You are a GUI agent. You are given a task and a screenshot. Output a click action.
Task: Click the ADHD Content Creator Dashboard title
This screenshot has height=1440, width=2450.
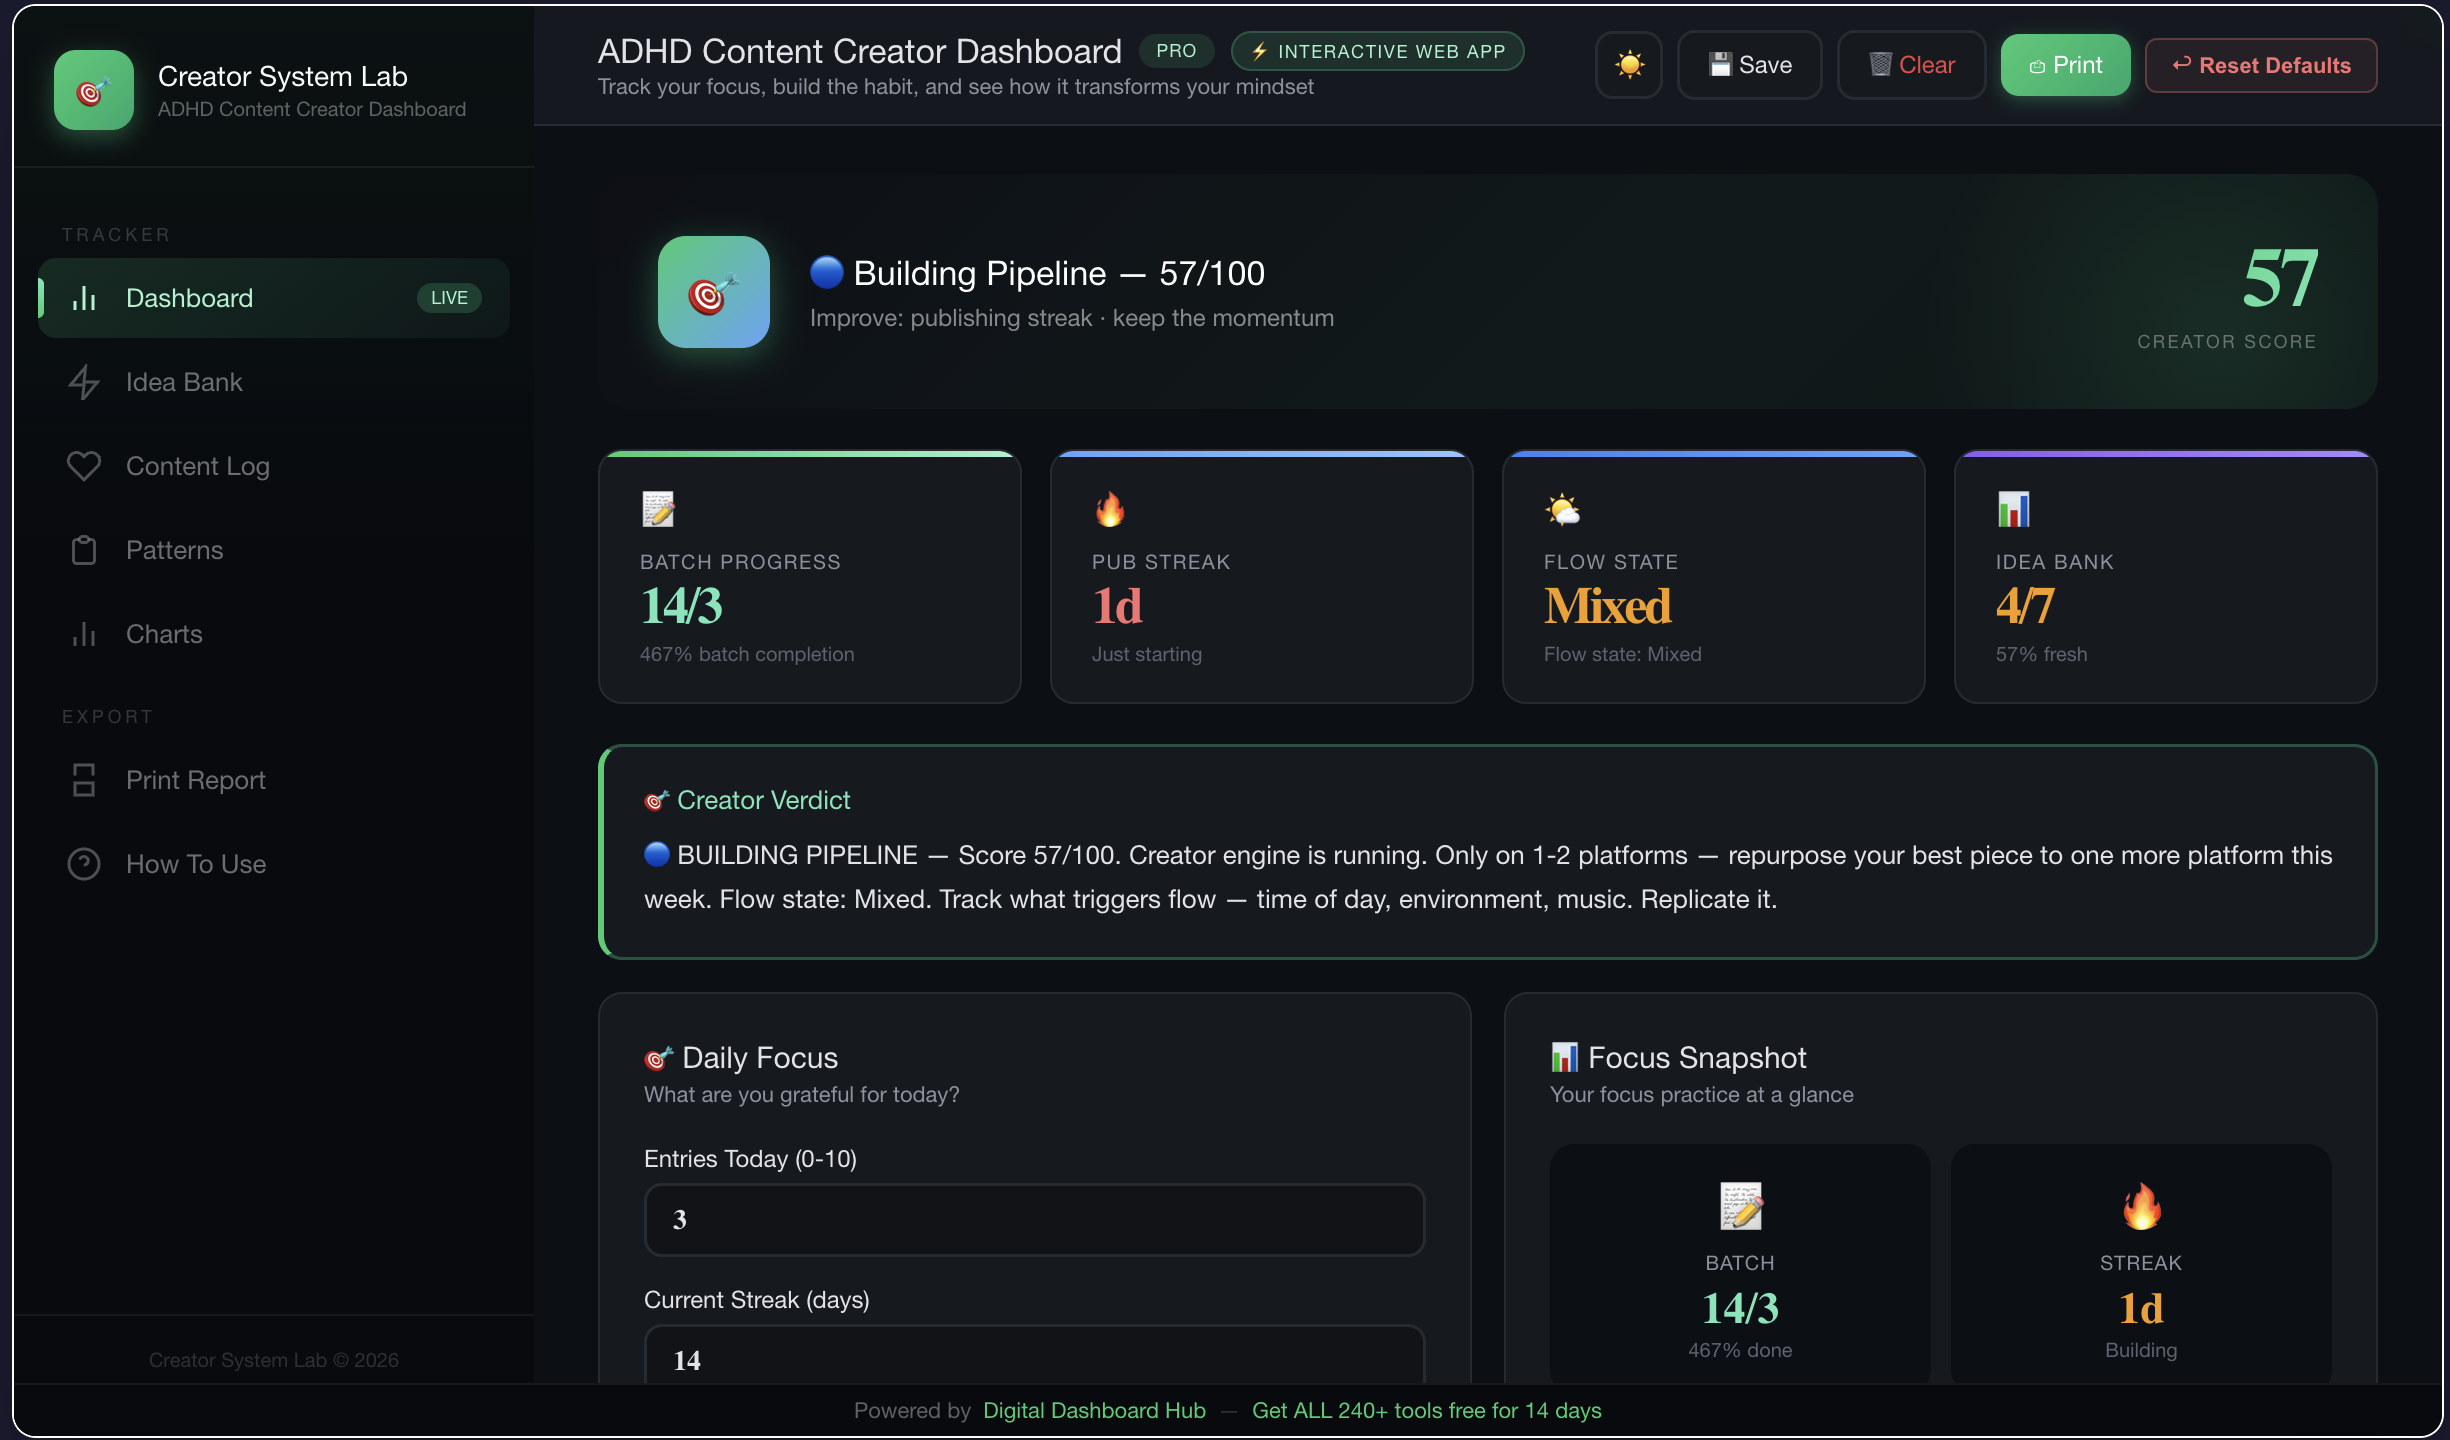click(860, 51)
